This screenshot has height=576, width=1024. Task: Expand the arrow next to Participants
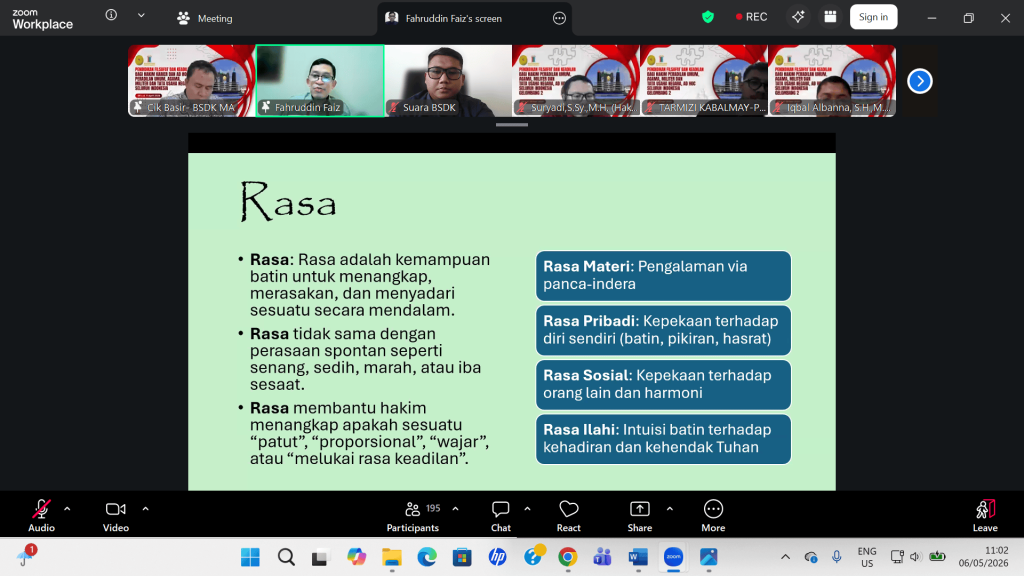(455, 509)
